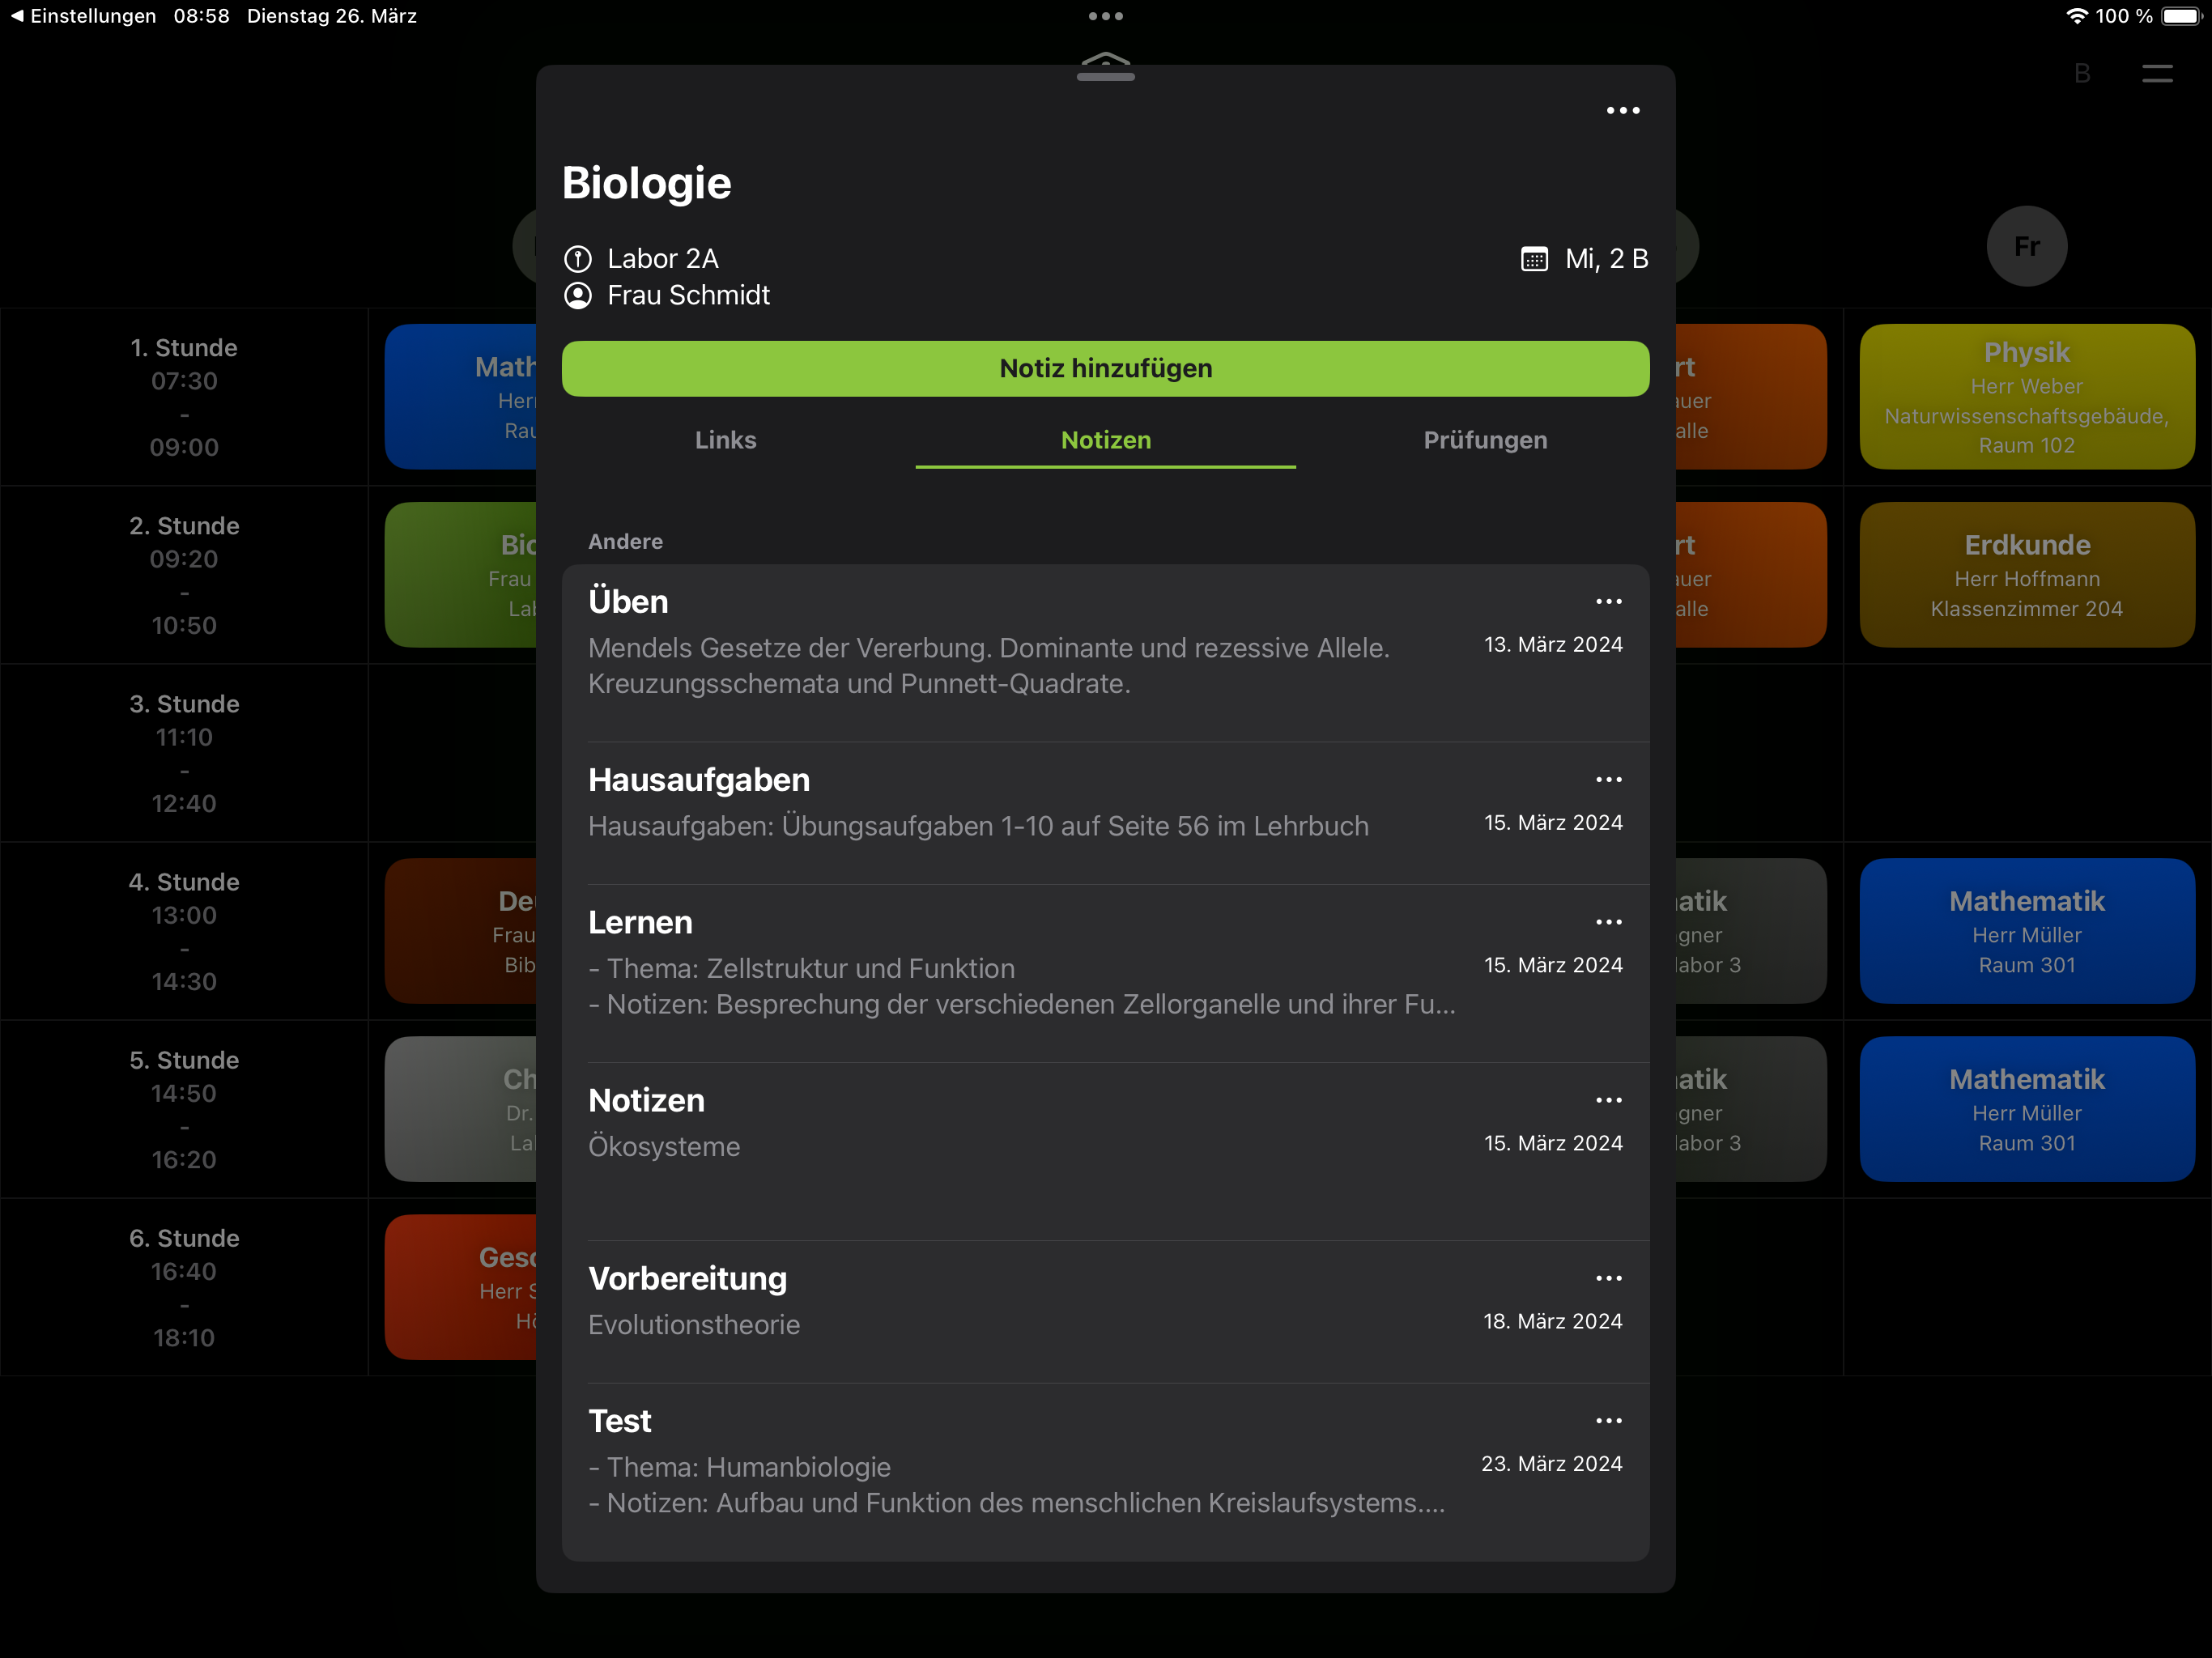Open the Biologie sheet options menu
Image resolution: width=2212 pixels, height=1658 pixels.
[1622, 110]
